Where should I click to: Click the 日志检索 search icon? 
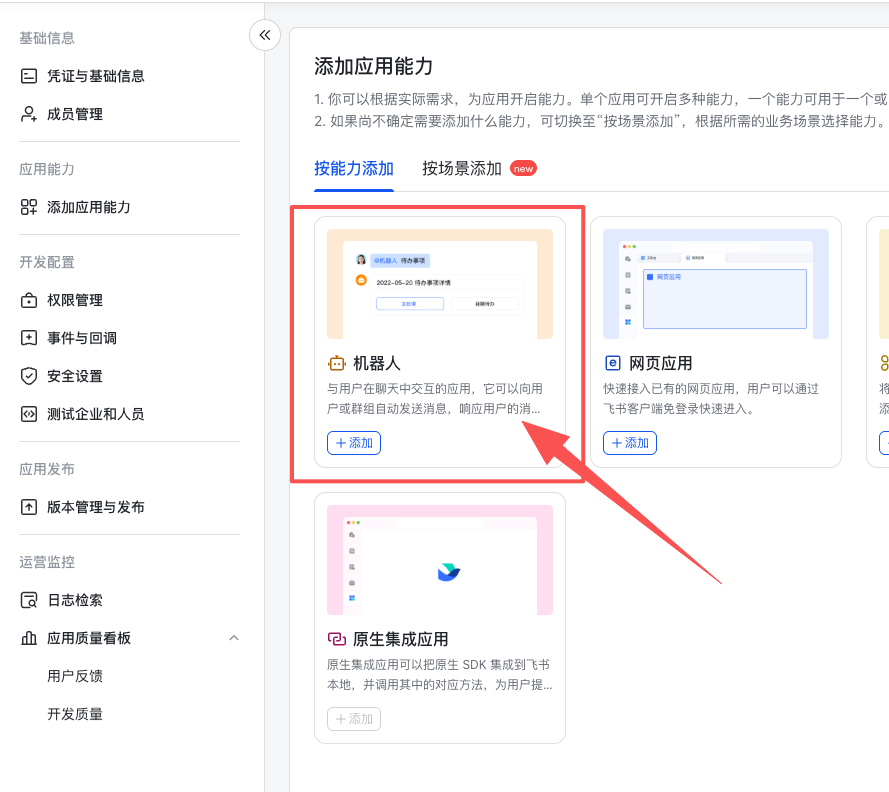pyautogui.click(x=29, y=600)
